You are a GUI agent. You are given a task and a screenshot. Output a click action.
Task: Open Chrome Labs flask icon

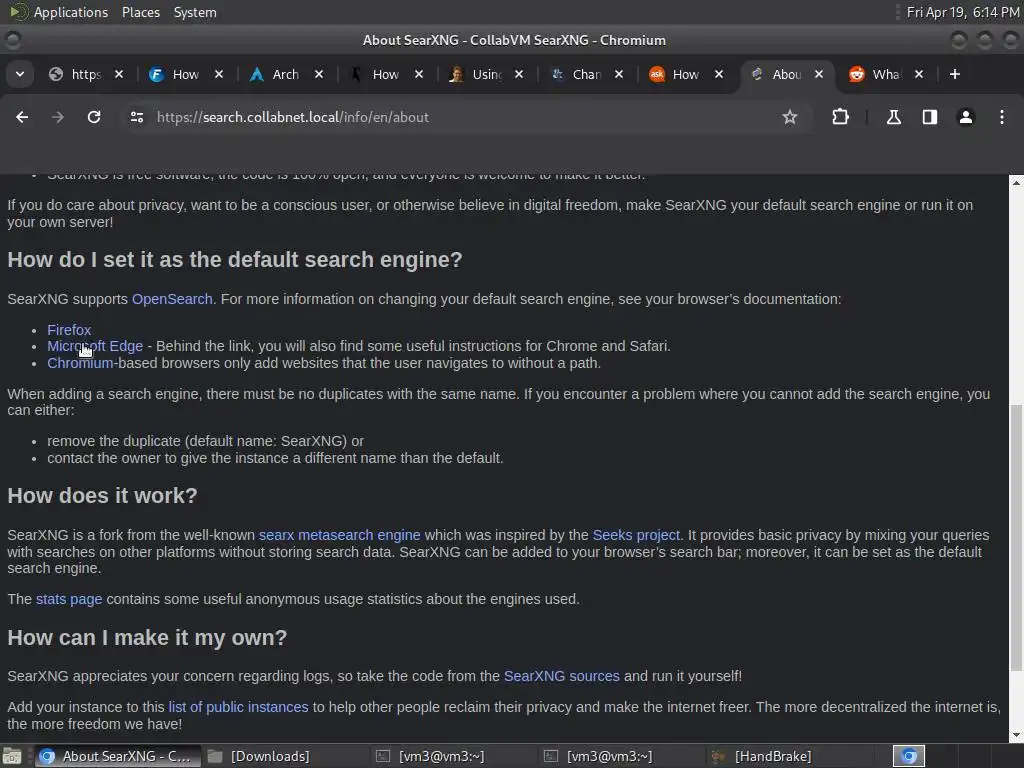893,117
